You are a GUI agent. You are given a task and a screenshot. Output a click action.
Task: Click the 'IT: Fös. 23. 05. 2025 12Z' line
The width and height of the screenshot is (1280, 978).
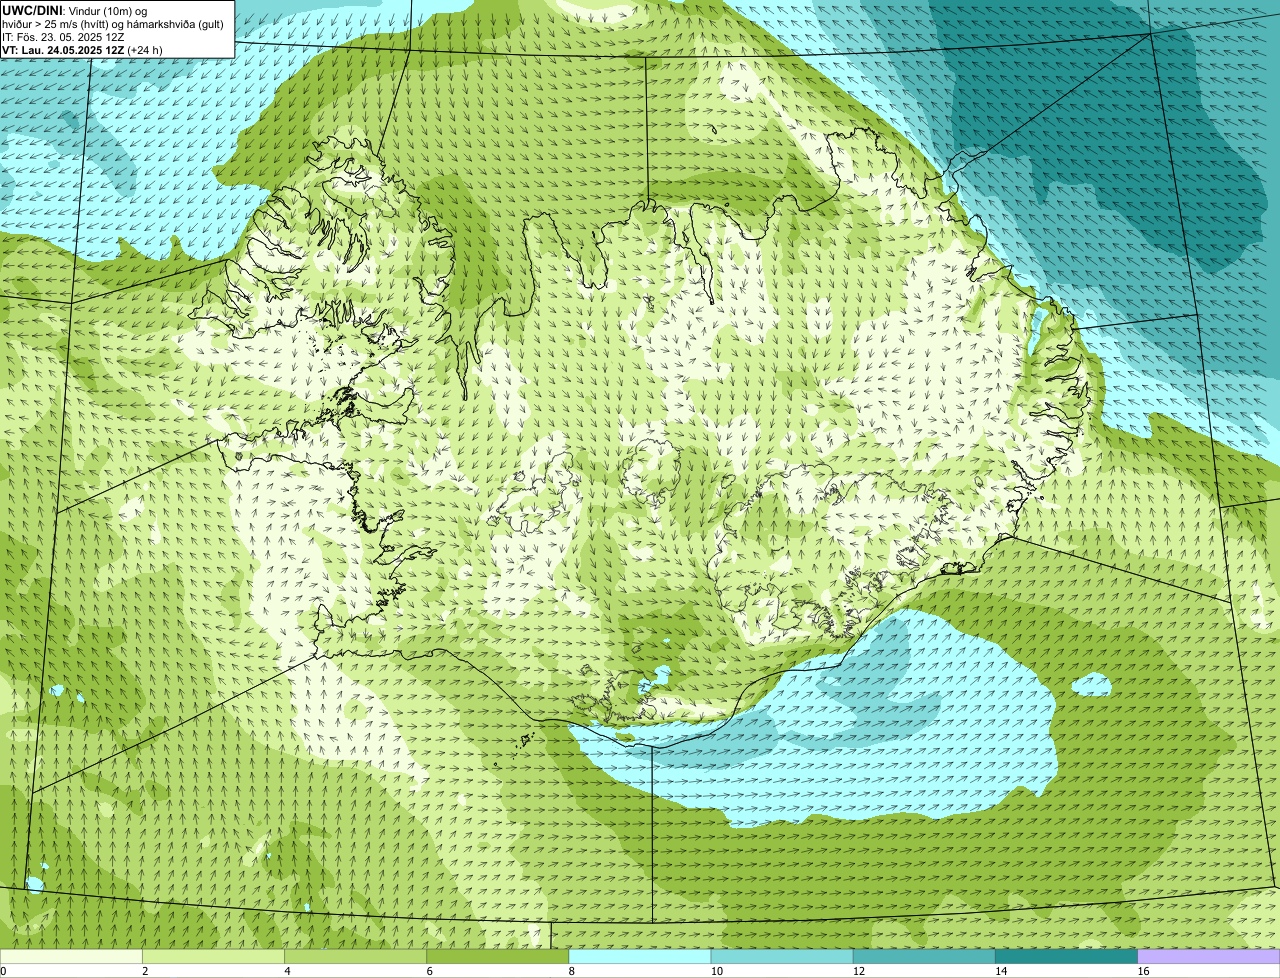(63, 36)
